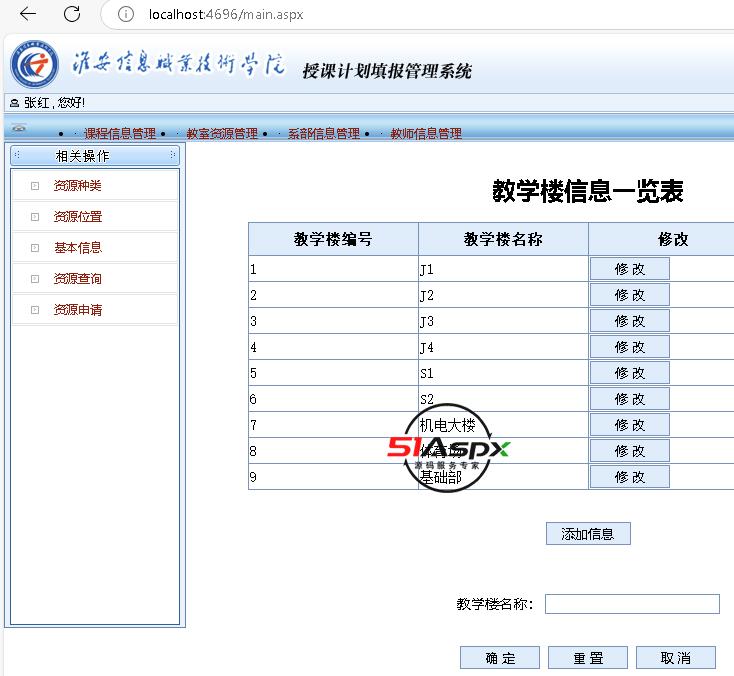Select 基本信息 in the sidebar
Image resolution: width=734 pixels, height=676 pixels.
pyautogui.click(x=78, y=248)
